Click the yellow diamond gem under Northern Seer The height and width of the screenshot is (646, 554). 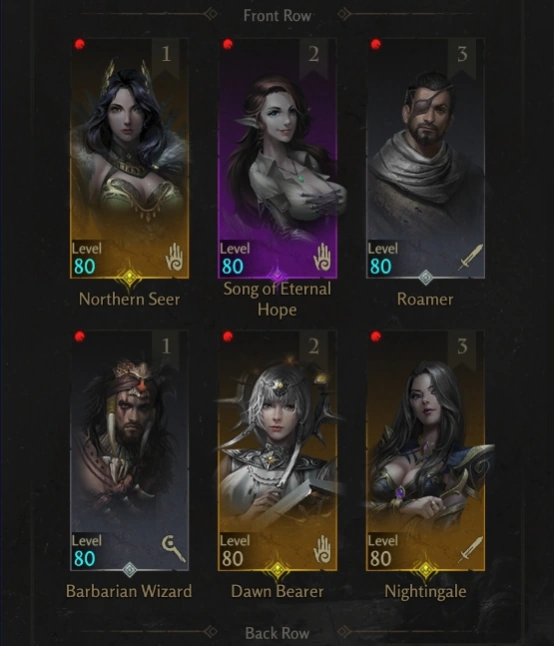click(129, 278)
